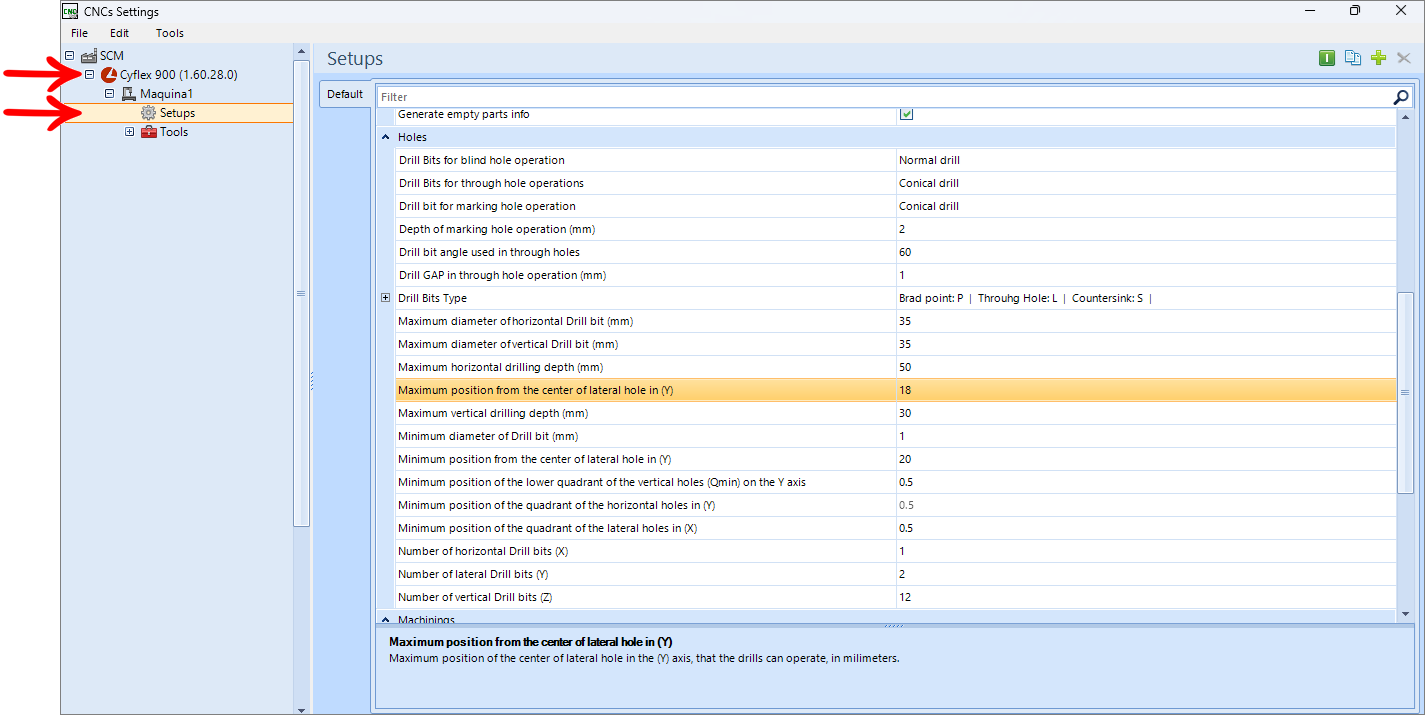
Task: Toggle Generate empty parts info checkbox
Action: tap(906, 114)
